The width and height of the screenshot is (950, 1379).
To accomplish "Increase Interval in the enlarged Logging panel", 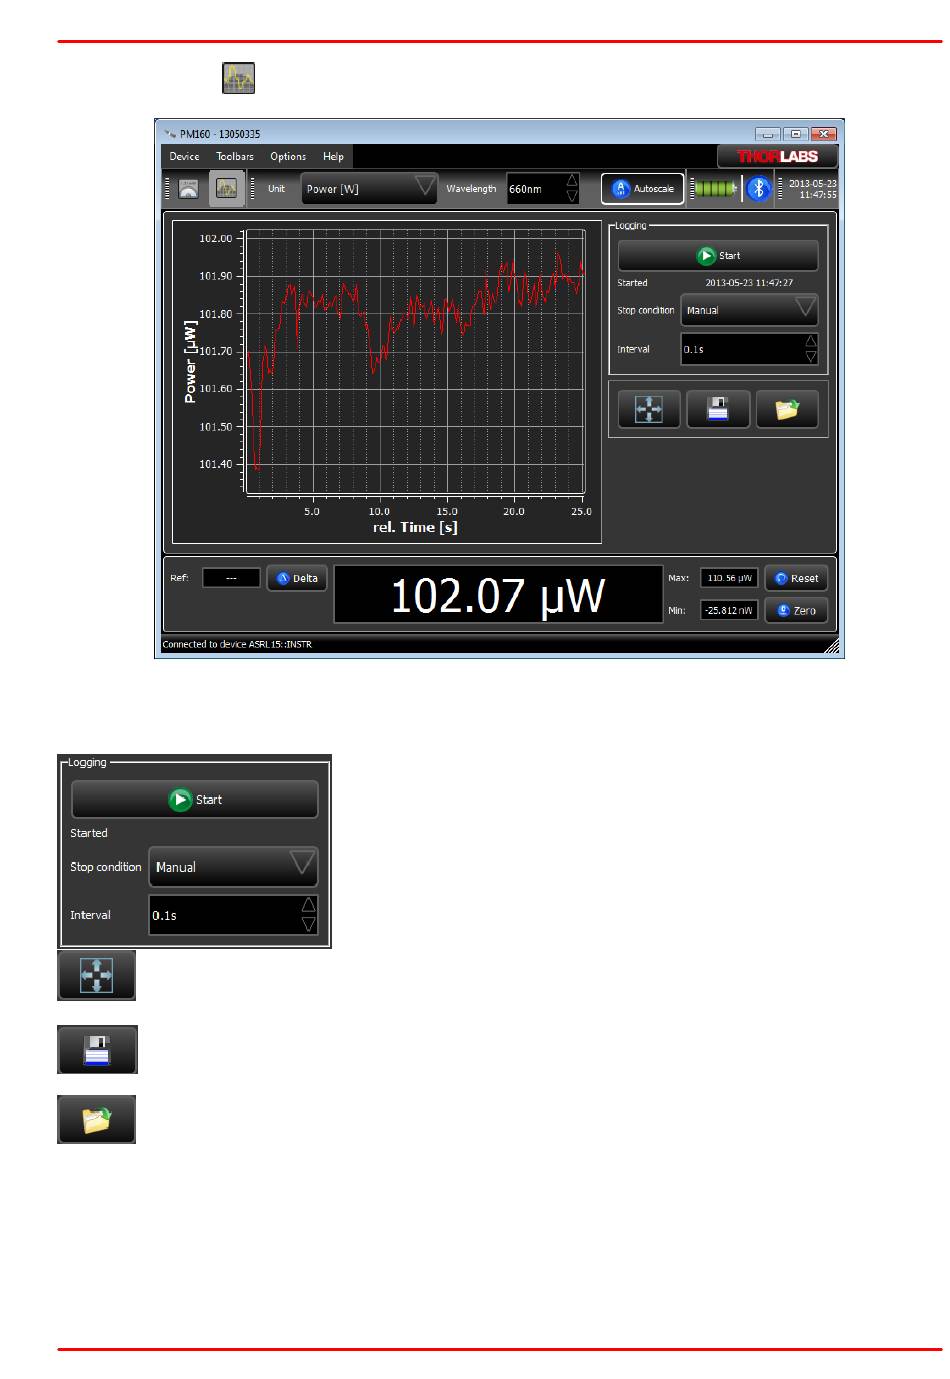I will (309, 905).
